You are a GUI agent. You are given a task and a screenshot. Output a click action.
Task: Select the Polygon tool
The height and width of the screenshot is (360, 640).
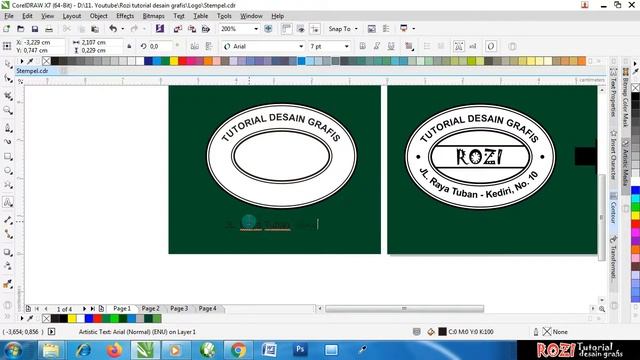point(8,185)
